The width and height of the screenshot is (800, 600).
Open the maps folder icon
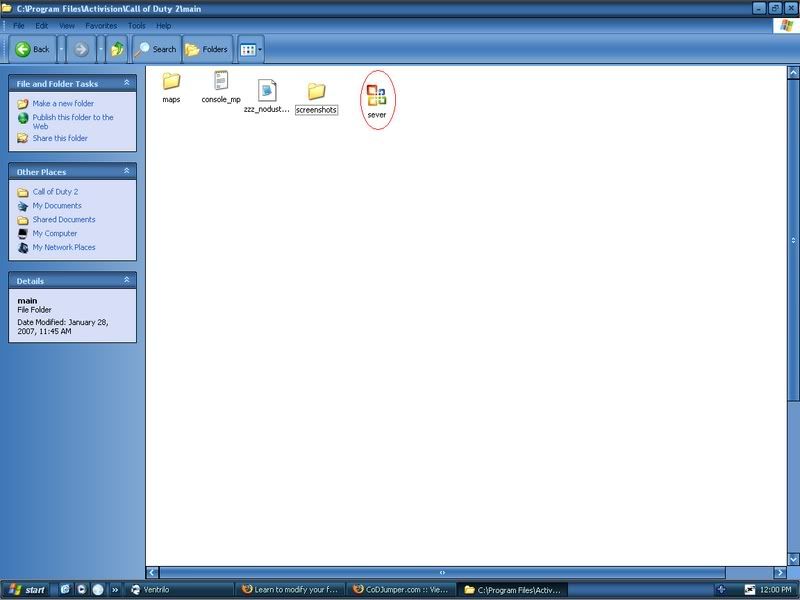pyautogui.click(x=171, y=82)
